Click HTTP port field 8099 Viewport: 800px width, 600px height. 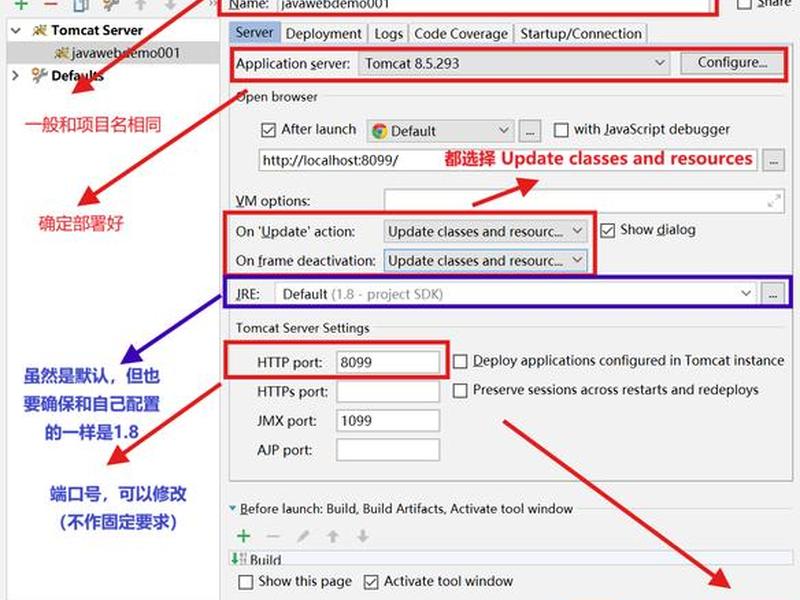(388, 362)
